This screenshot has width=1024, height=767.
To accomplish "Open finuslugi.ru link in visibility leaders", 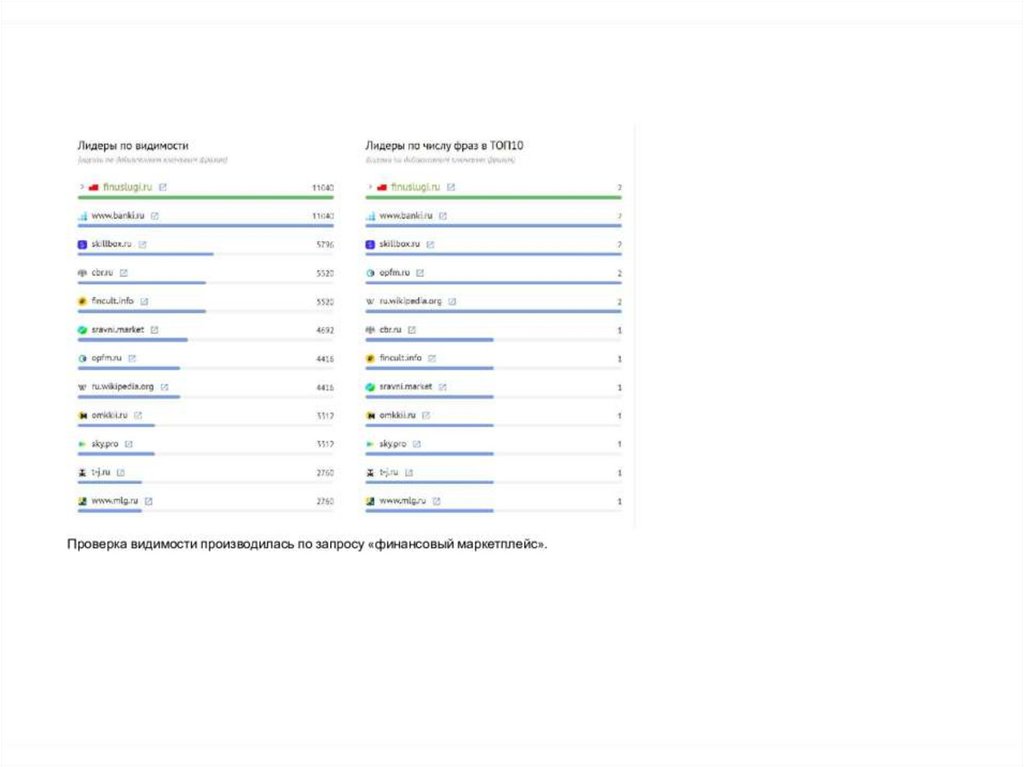I will (127, 187).
